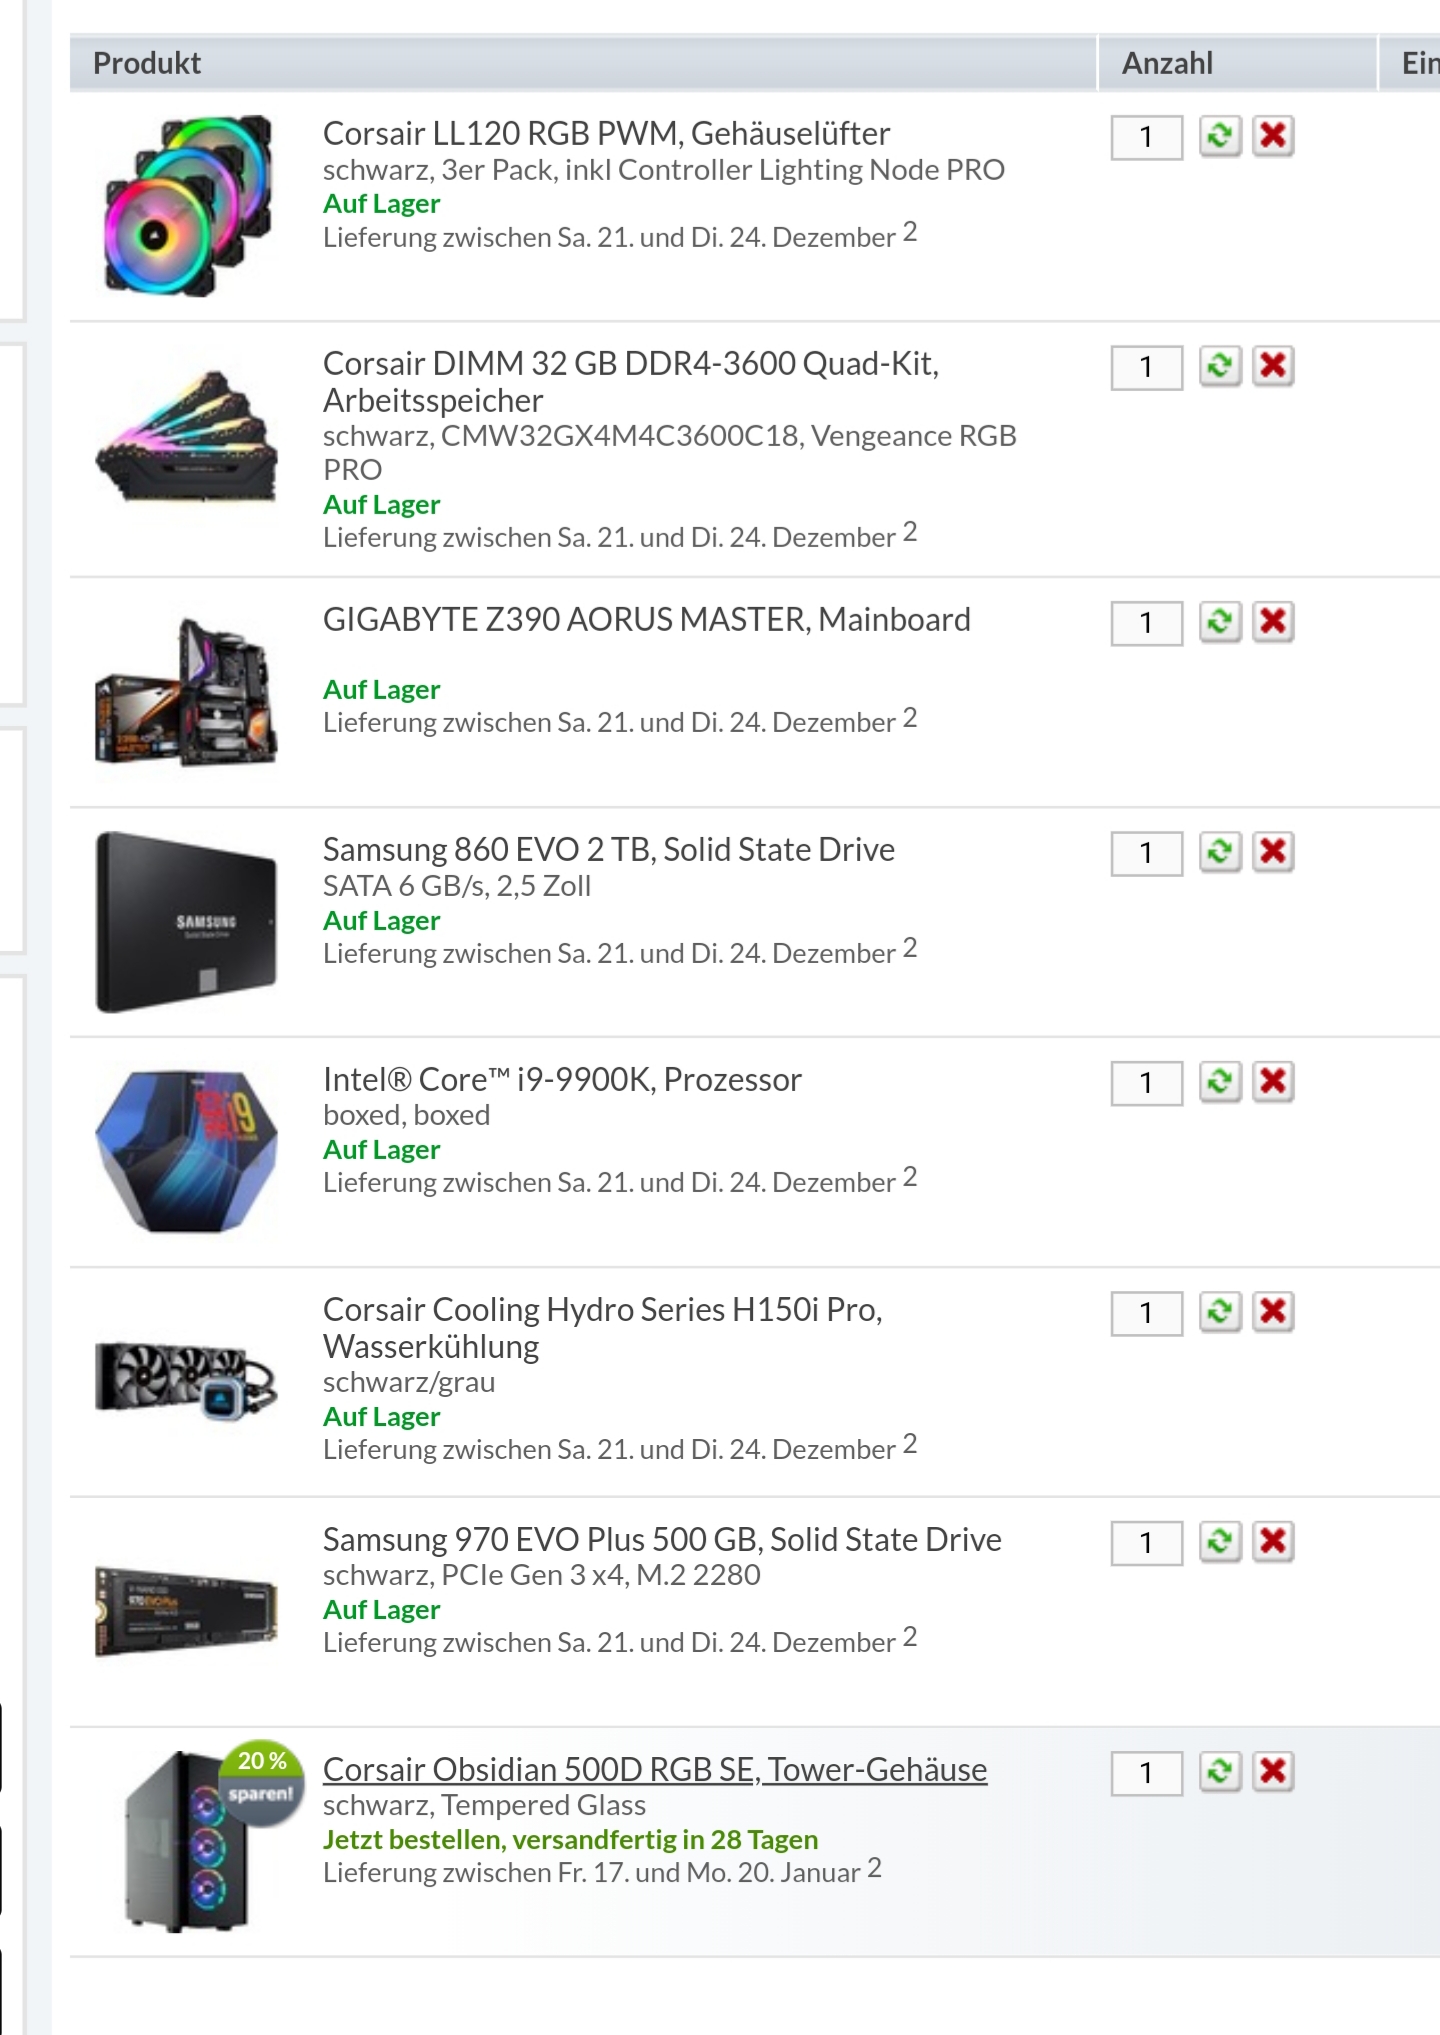Update quantity for GIGABYTE Z390 AORUS MASTER

(1220, 622)
